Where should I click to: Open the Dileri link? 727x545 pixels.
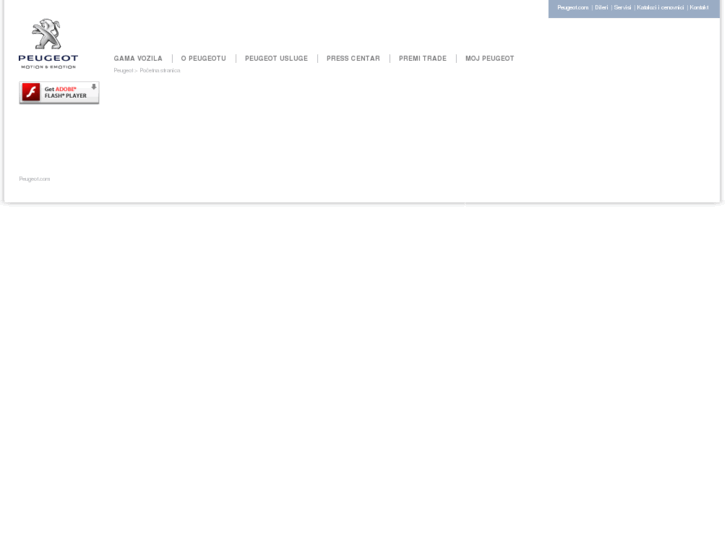601,7
